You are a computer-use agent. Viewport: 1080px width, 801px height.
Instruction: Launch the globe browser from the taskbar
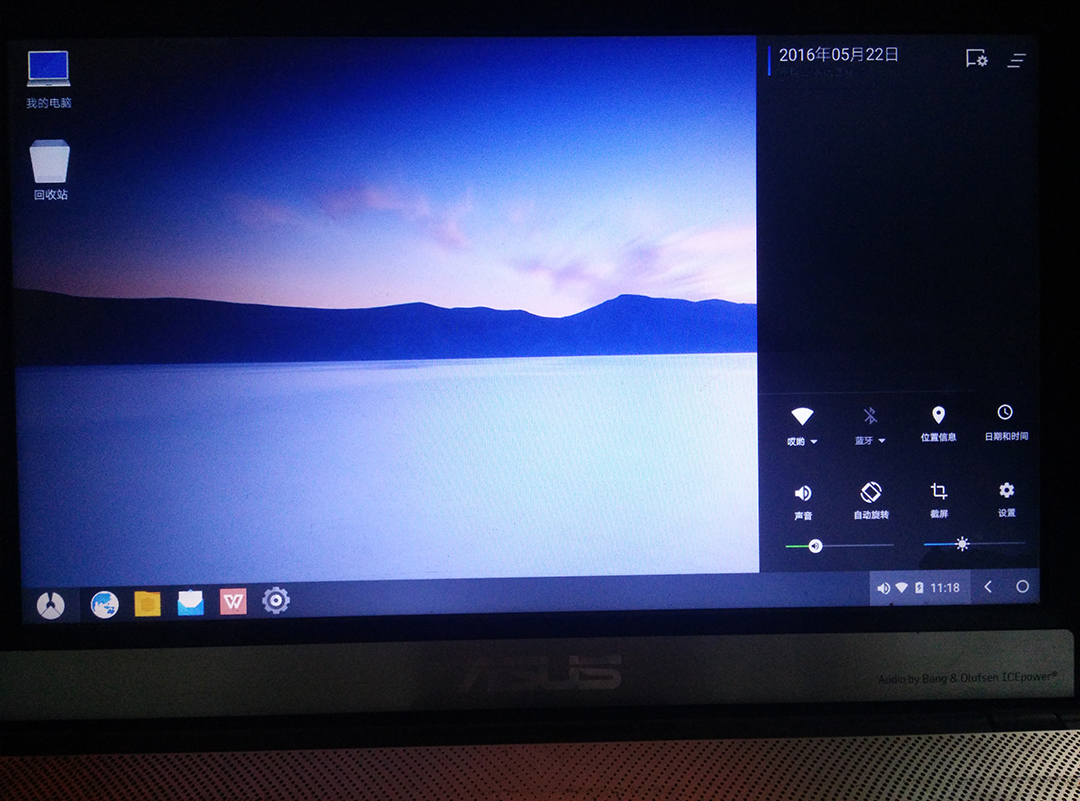(x=105, y=604)
